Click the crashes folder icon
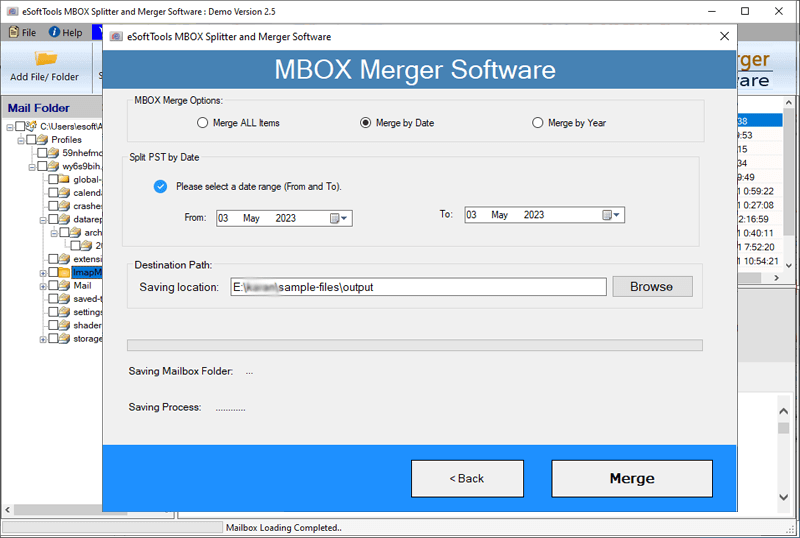This screenshot has height=538, width=800. (64, 206)
